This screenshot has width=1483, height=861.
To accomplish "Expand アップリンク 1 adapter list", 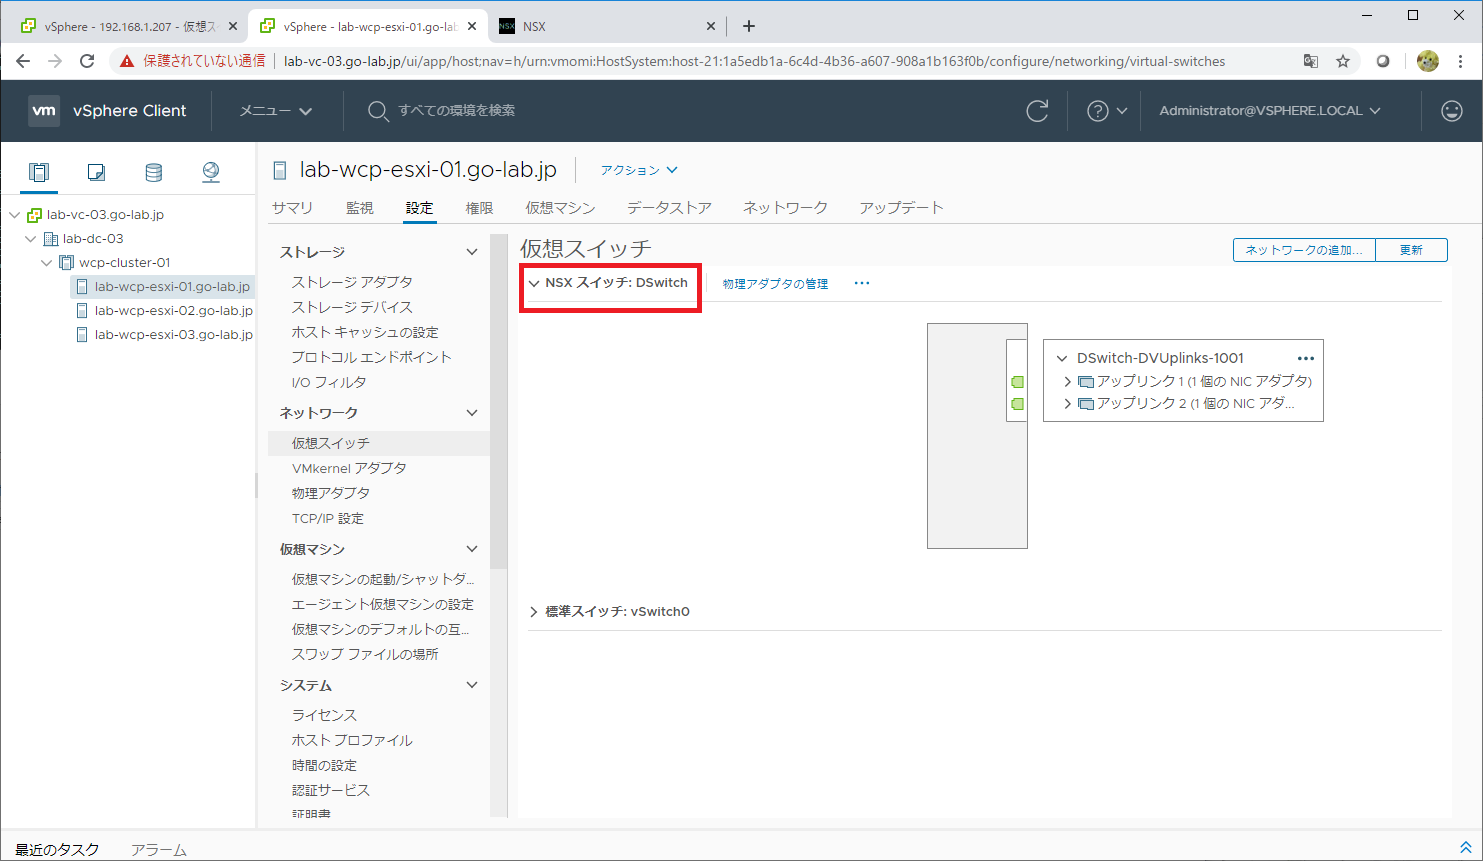I will 1068,381.
